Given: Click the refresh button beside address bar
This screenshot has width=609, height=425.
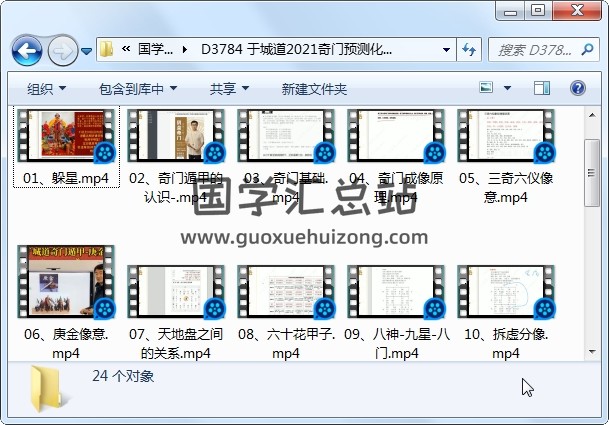Looking at the screenshot, I should pos(470,49).
